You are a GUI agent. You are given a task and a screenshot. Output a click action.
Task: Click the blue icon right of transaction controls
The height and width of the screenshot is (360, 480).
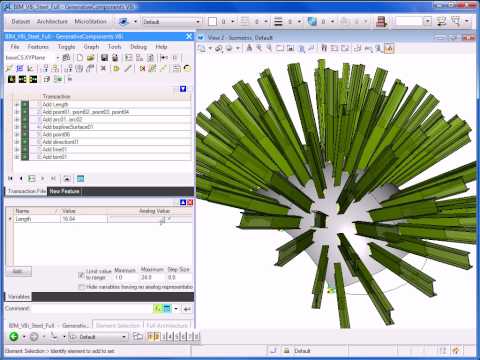pos(80,179)
